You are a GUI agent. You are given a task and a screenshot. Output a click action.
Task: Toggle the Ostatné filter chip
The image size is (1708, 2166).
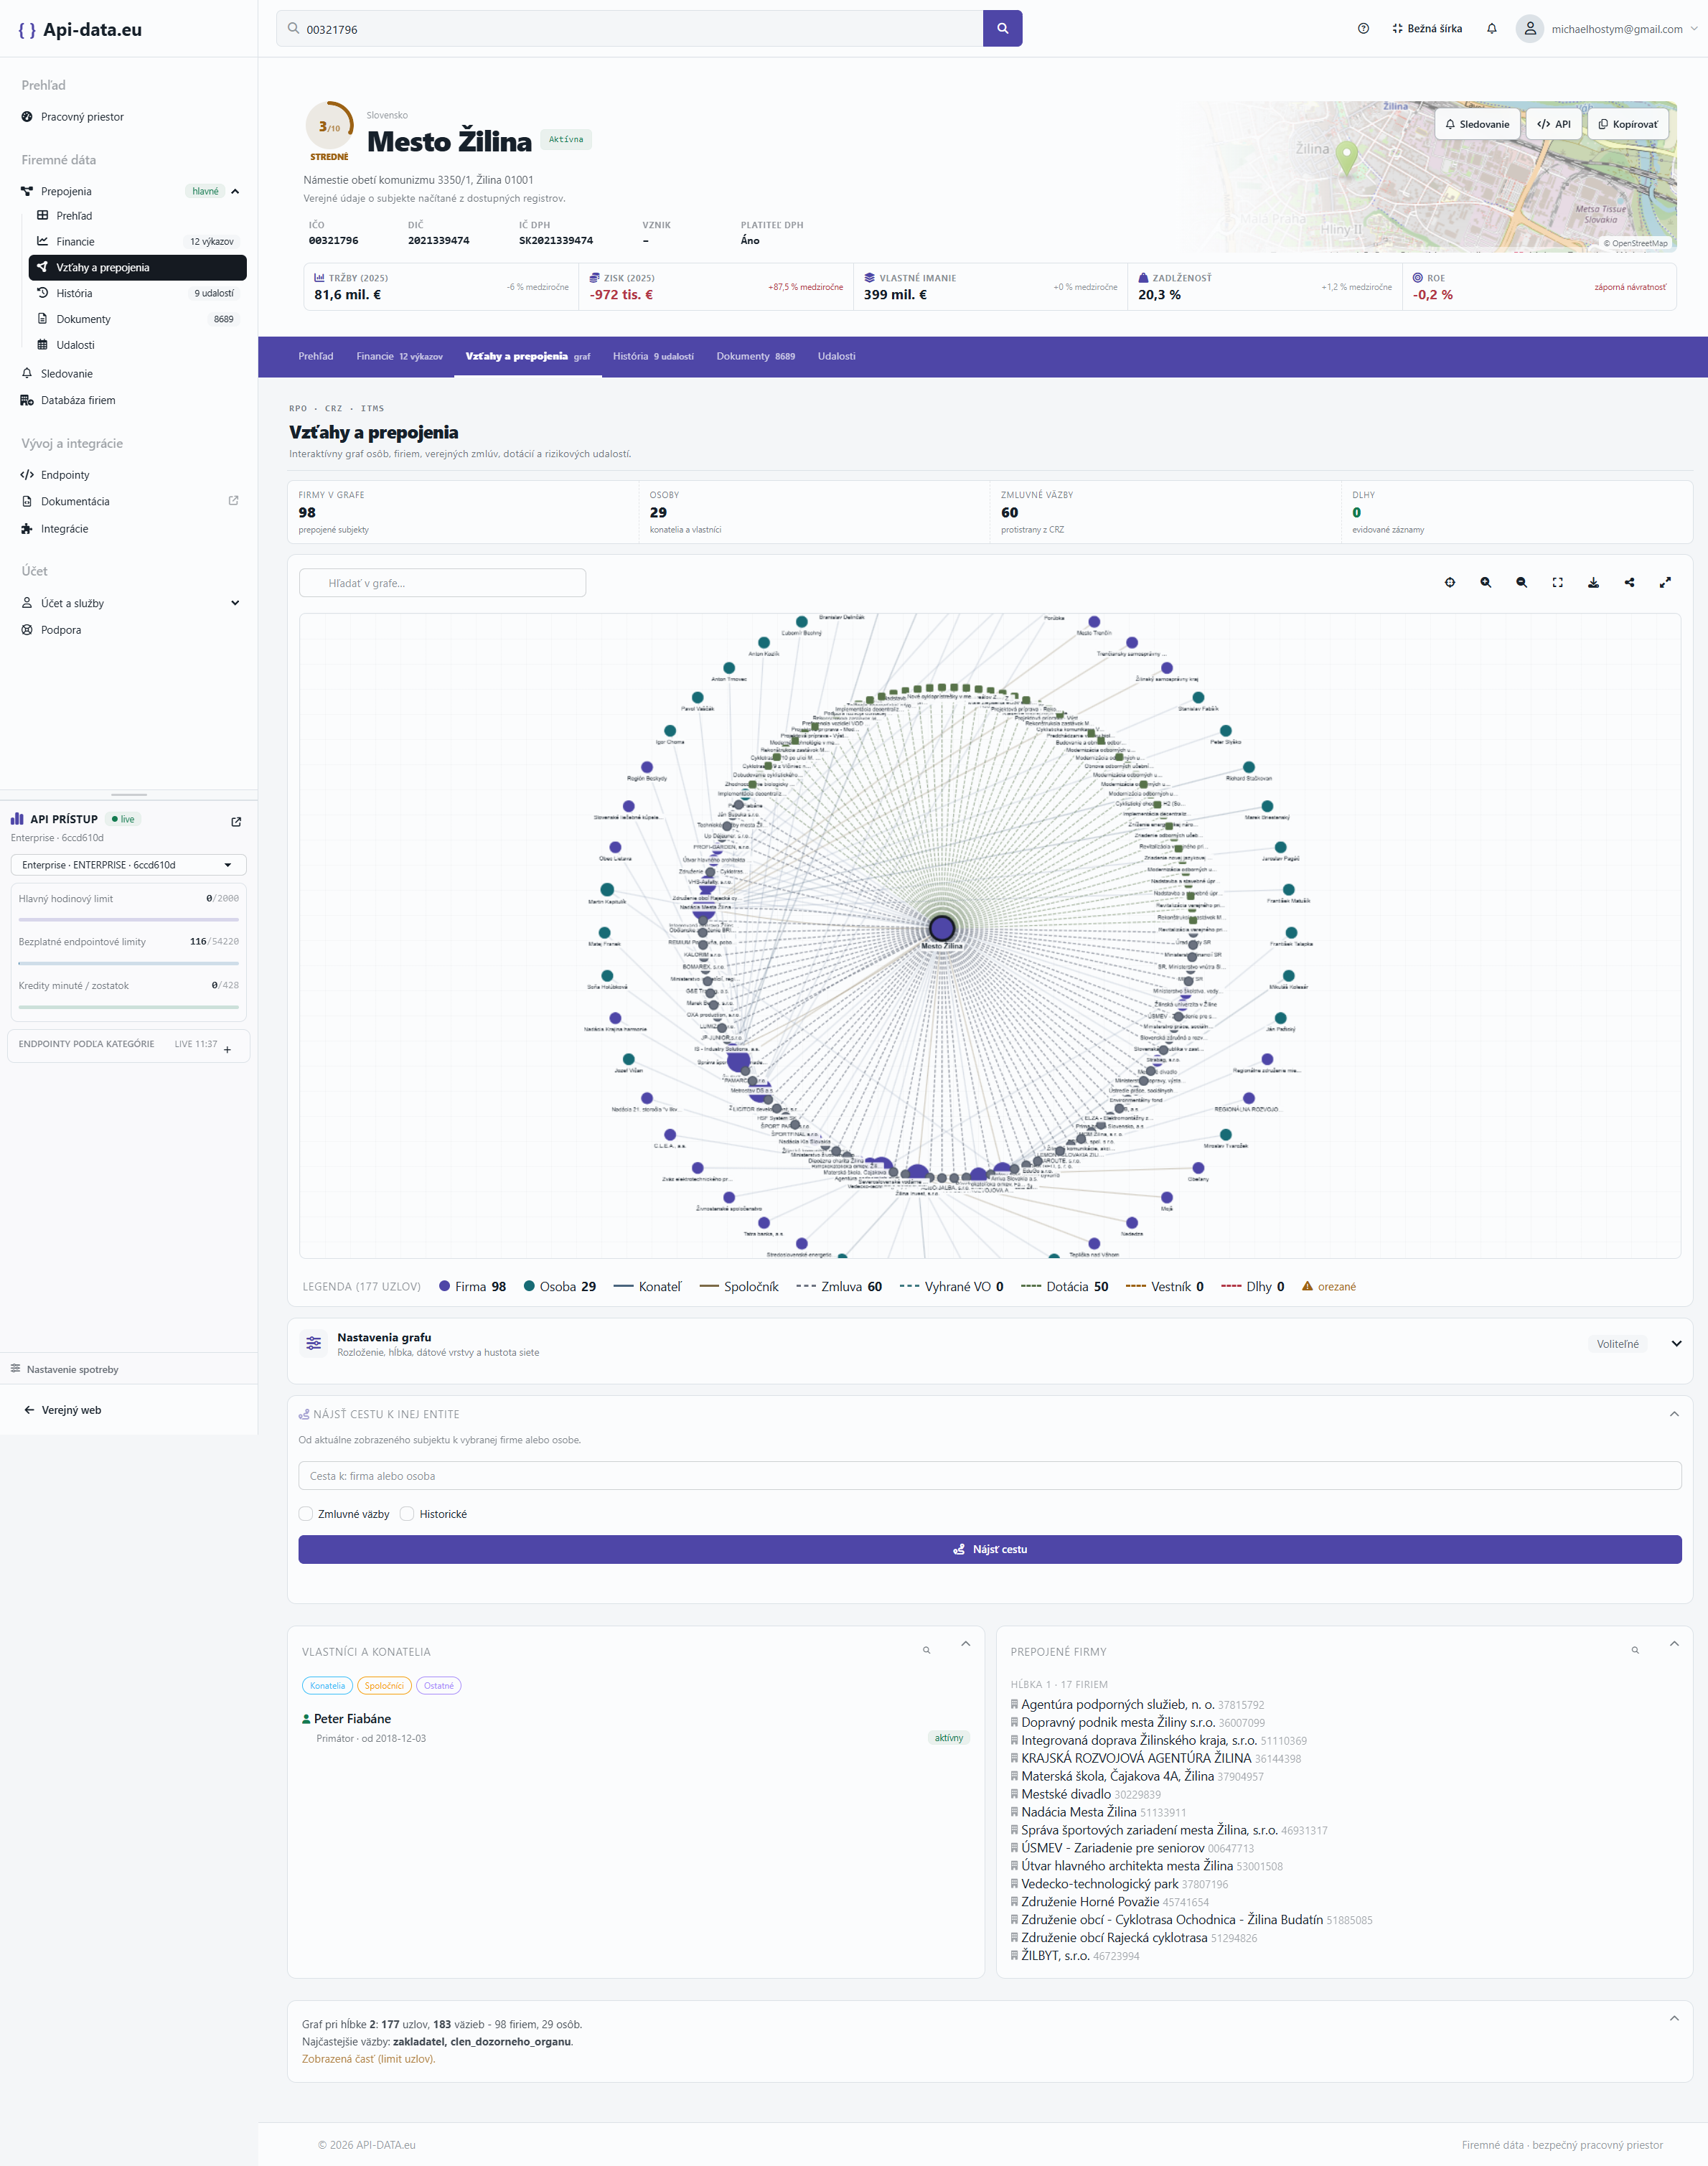[438, 1686]
